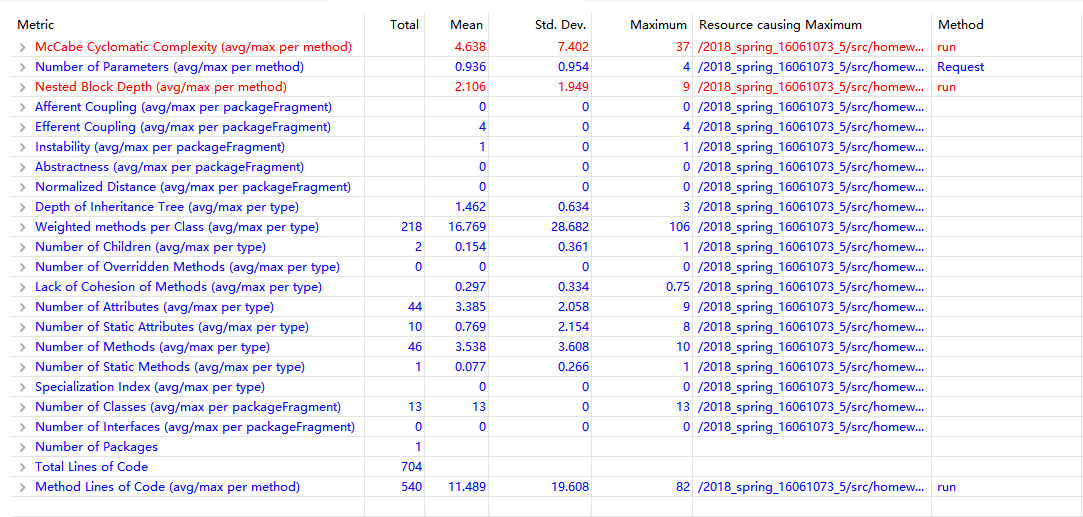Select the Depth of Inheritance Tree label
The image size is (1083, 517).
[167, 207]
